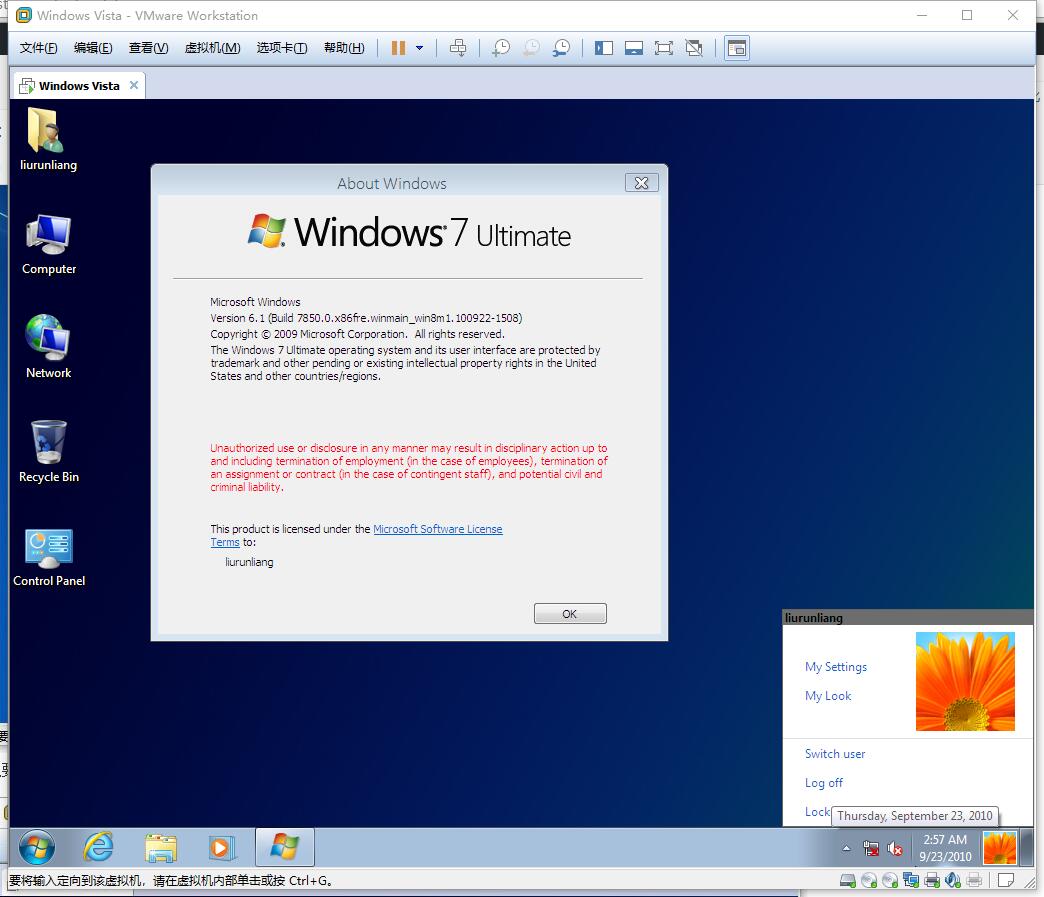
Task: Click the disconnected network tray icon
Action: [x=870, y=848]
